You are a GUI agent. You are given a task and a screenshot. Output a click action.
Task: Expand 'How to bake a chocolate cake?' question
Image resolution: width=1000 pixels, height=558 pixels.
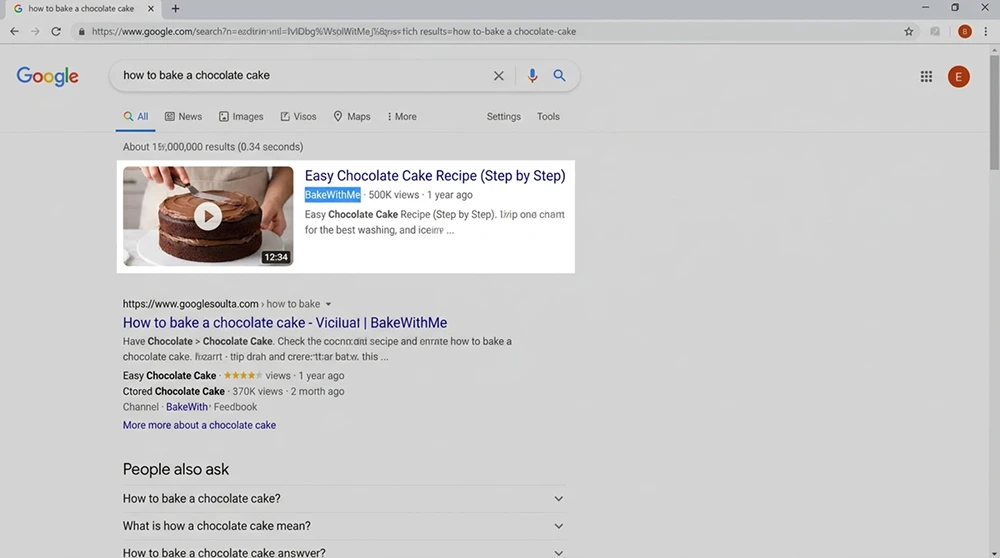[x=344, y=499]
